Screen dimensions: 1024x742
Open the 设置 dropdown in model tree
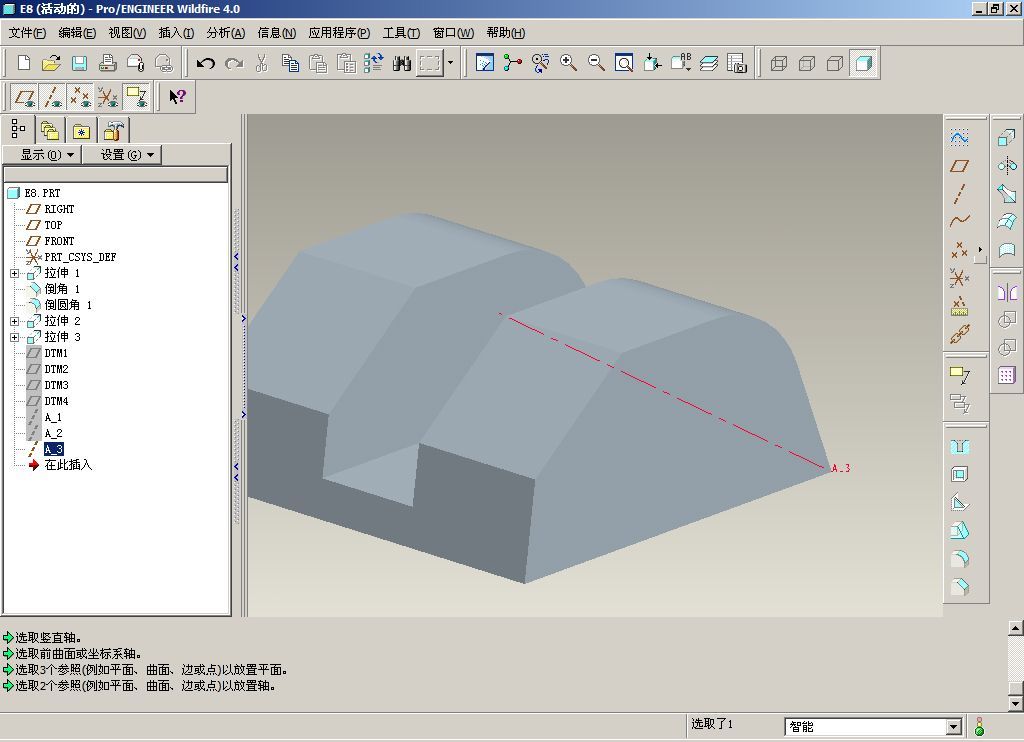121,155
